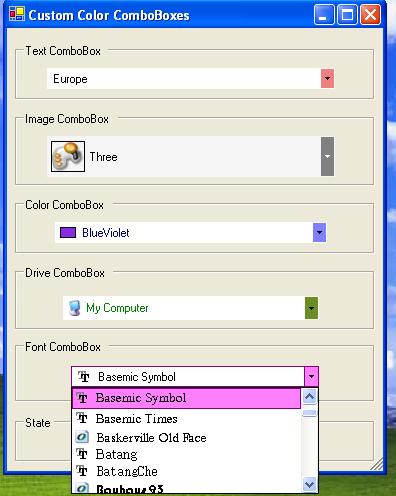Expand the Image ComboBox gray dropdown arrow
Image resolution: width=396 pixels, height=496 pixels.
point(327,156)
